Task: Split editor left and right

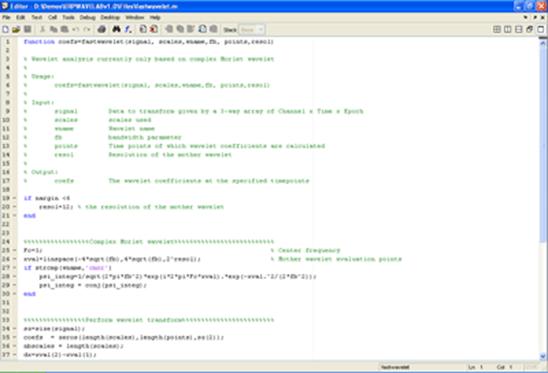Action: [507, 29]
